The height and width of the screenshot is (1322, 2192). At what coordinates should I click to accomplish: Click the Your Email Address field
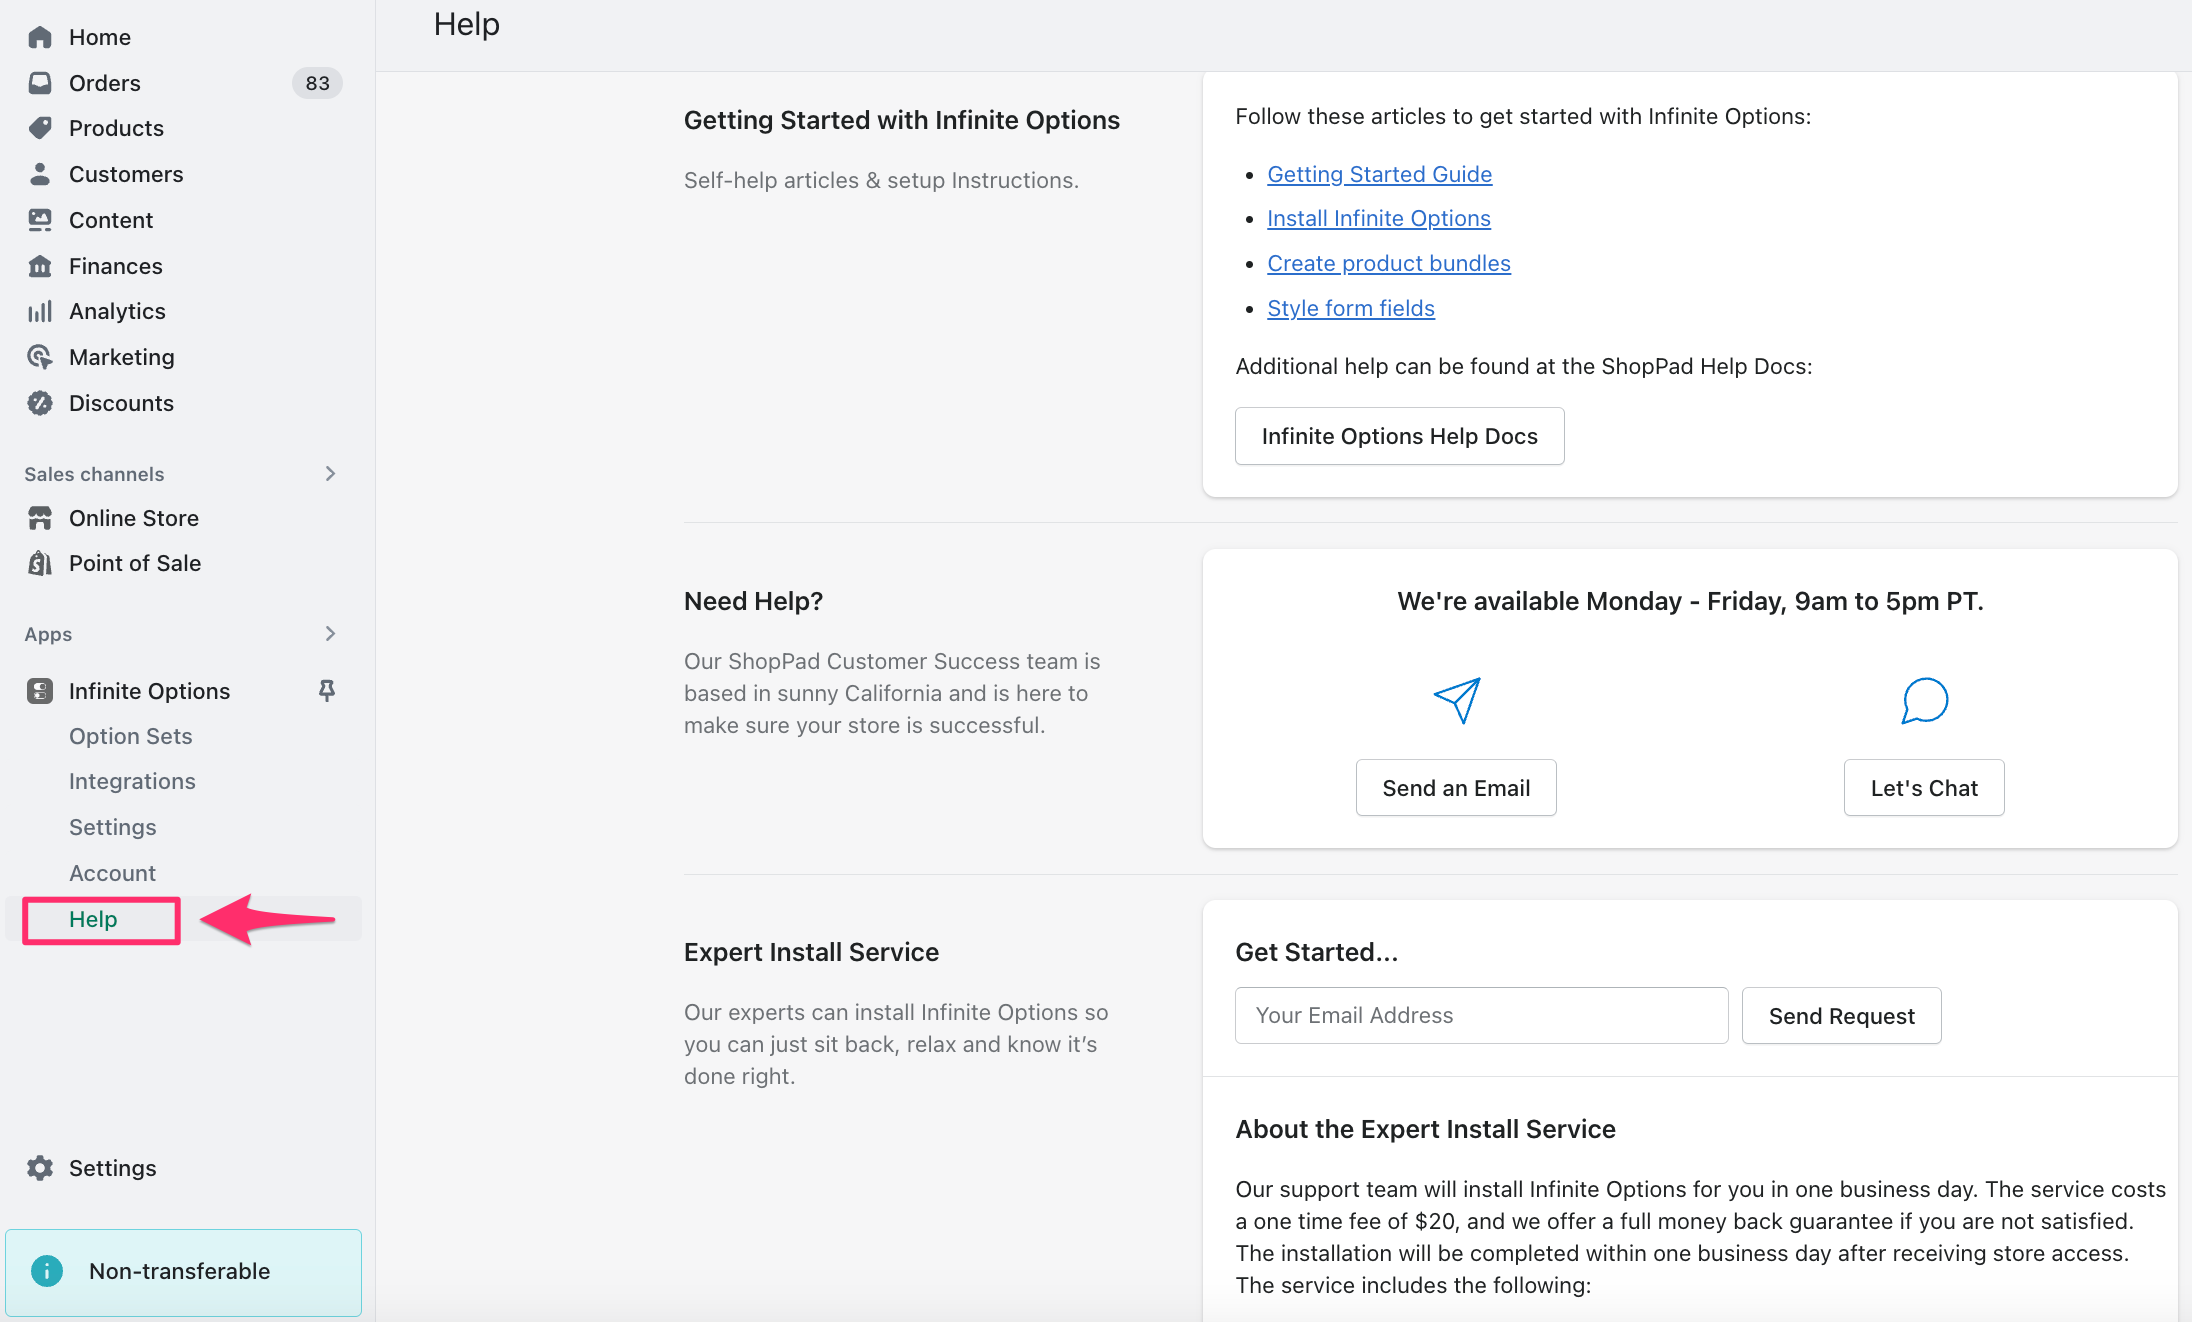[1481, 1015]
